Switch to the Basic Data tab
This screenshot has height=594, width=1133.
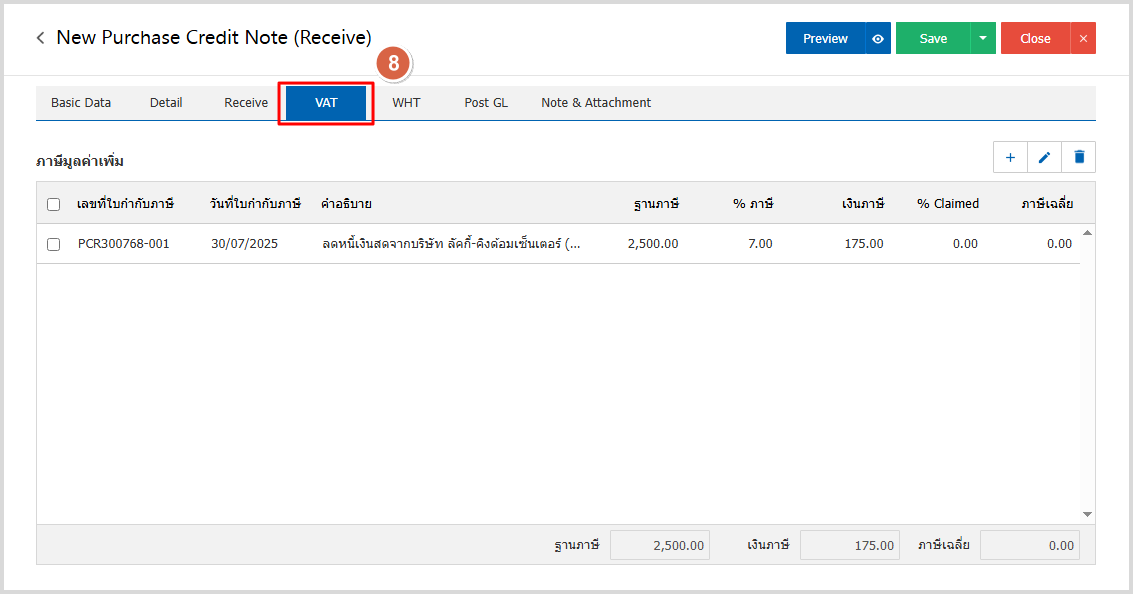pyautogui.click(x=81, y=103)
